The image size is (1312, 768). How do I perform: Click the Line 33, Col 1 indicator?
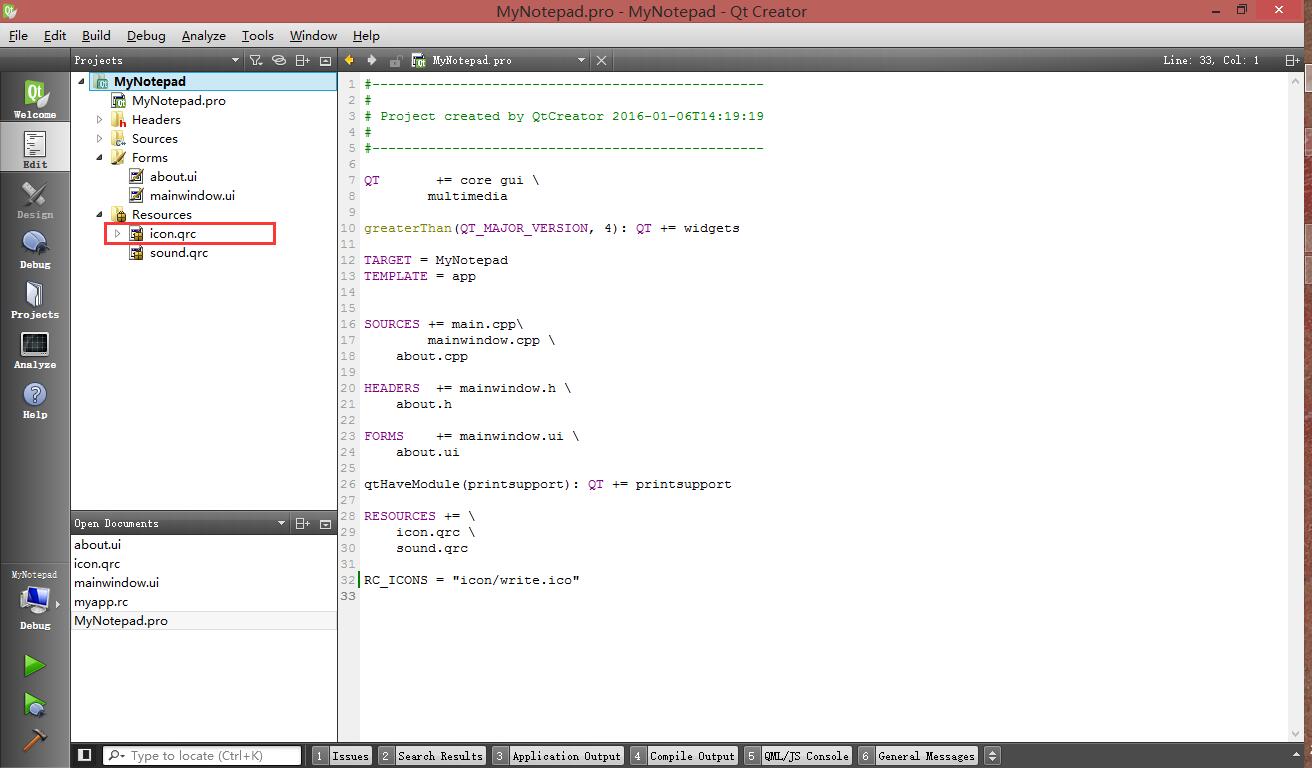tap(1211, 60)
